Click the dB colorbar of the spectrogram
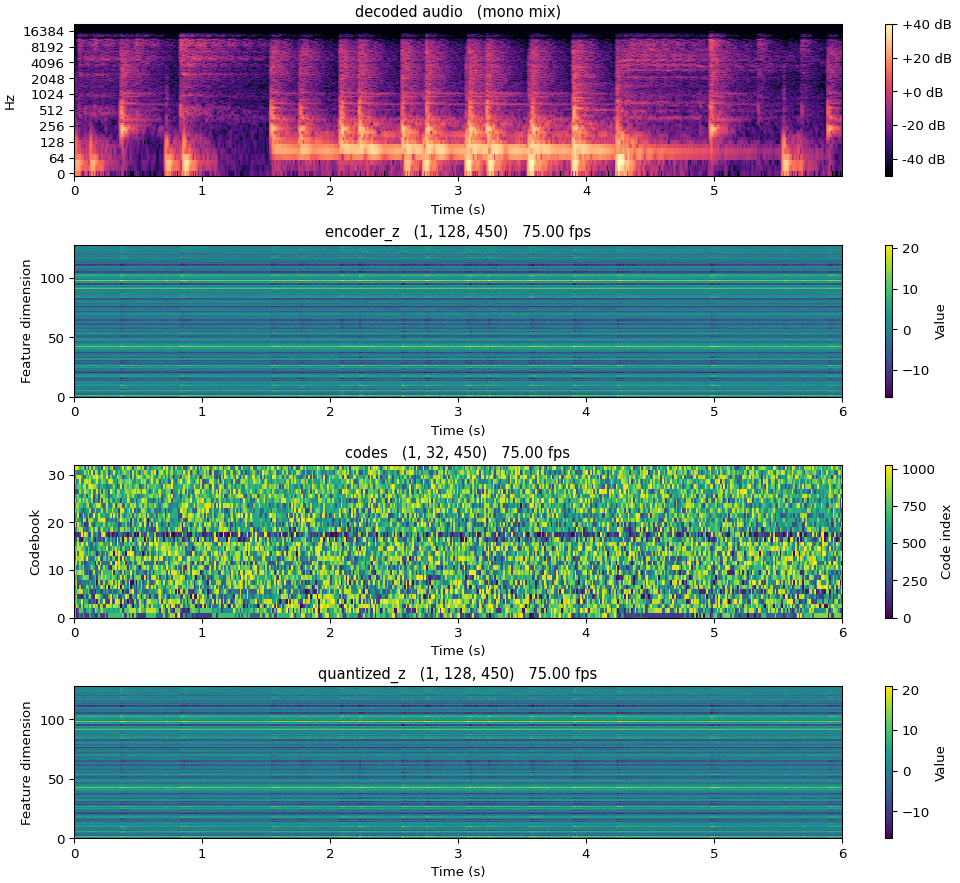Viewport: 960px width, 883px height. pyautogui.click(x=889, y=100)
